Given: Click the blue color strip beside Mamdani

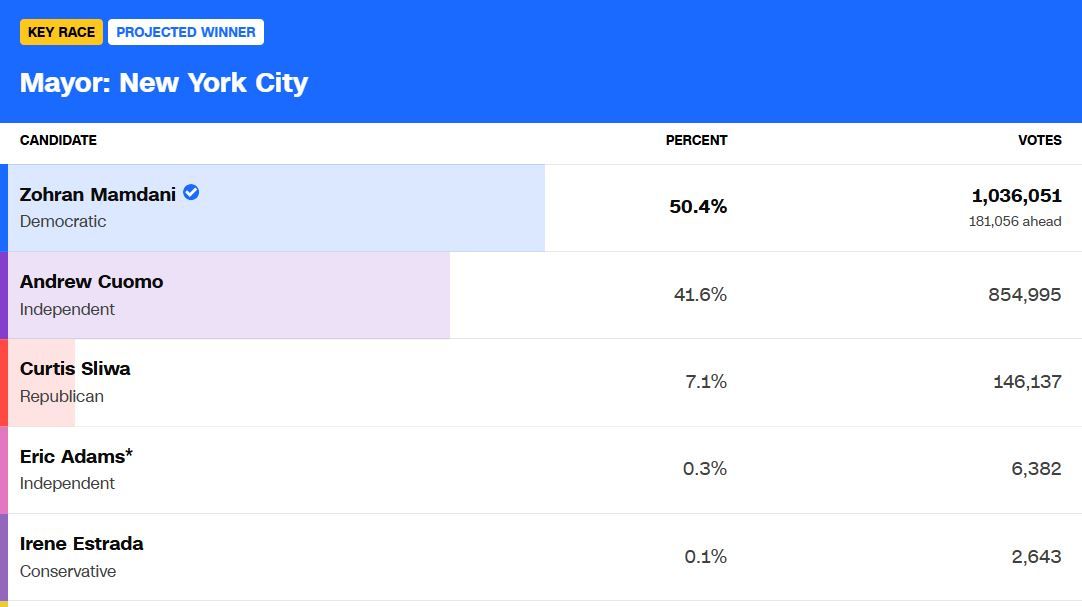Looking at the screenshot, I should click(4, 208).
